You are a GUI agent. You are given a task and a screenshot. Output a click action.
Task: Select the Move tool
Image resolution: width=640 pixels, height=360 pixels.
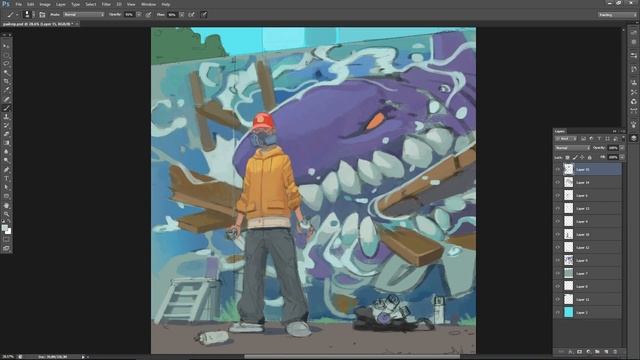[x=6, y=46]
